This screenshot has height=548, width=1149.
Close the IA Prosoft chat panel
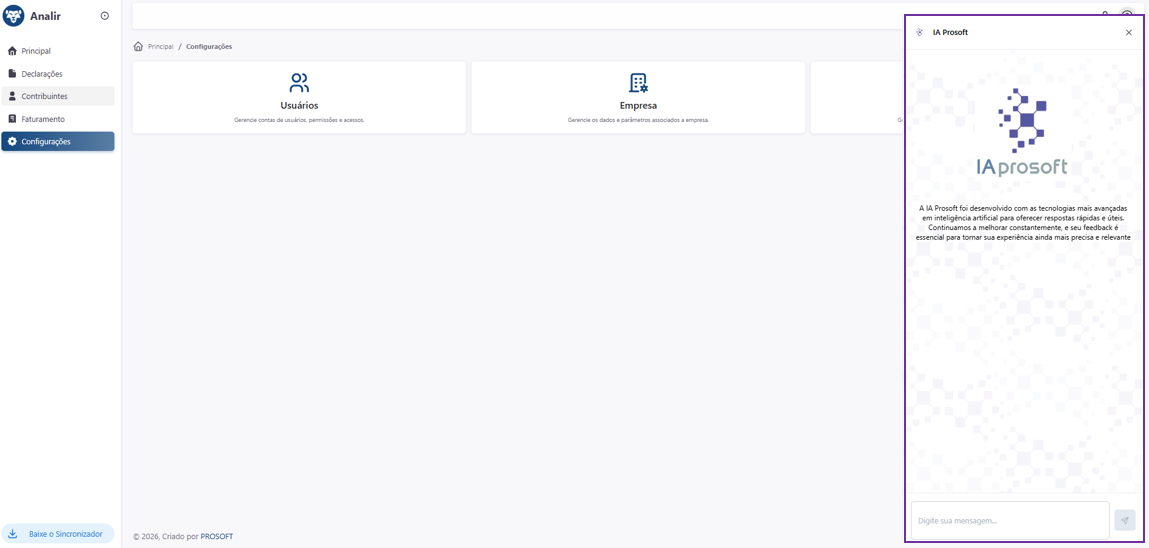pos(1128,32)
